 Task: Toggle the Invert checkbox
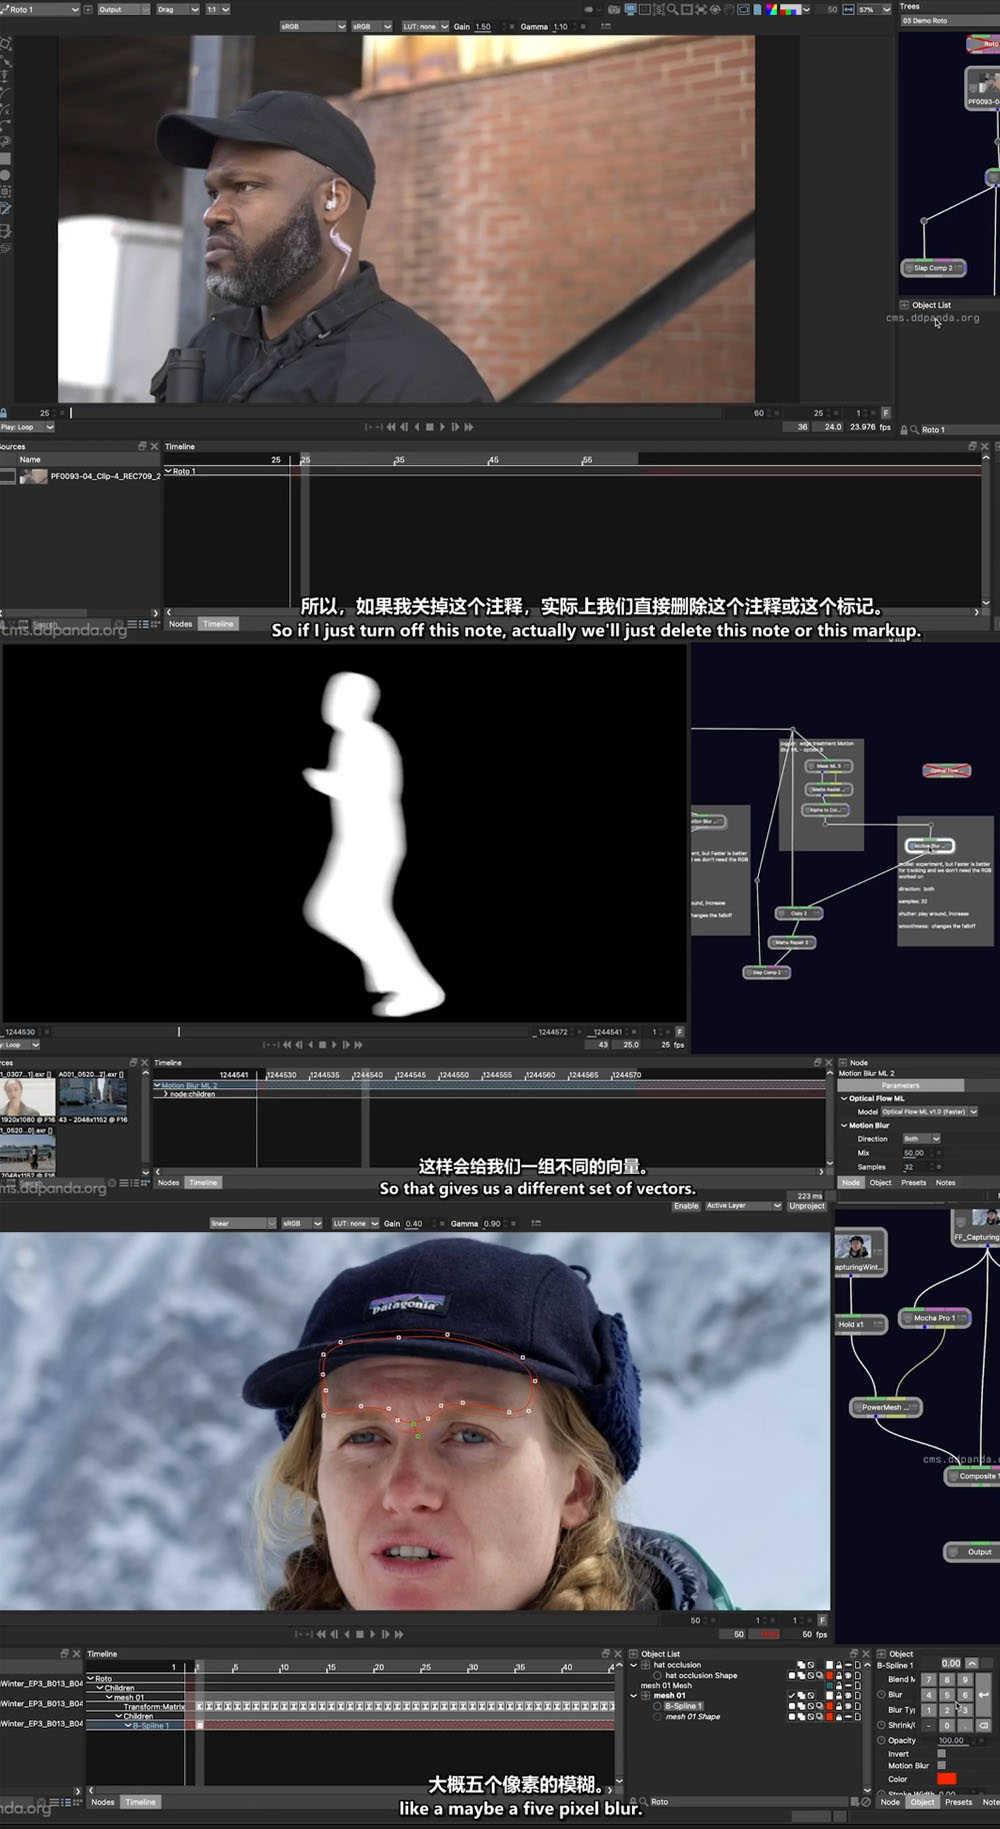941,1753
